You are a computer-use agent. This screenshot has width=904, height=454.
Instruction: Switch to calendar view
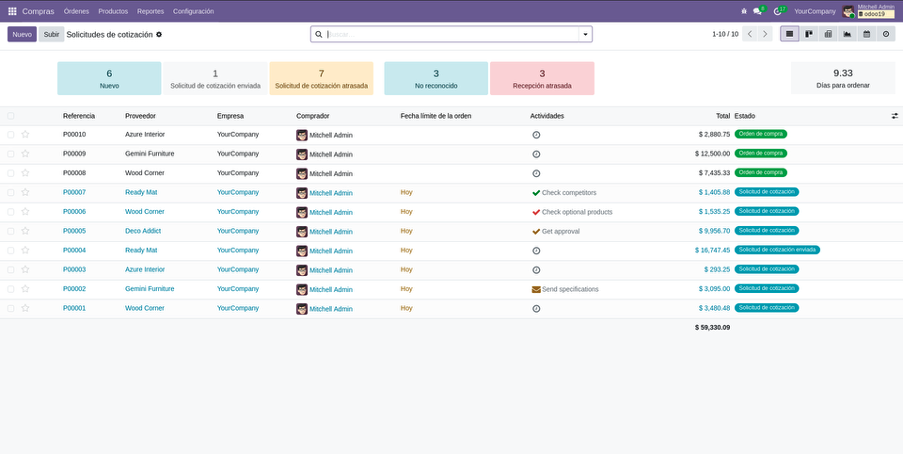(x=867, y=34)
